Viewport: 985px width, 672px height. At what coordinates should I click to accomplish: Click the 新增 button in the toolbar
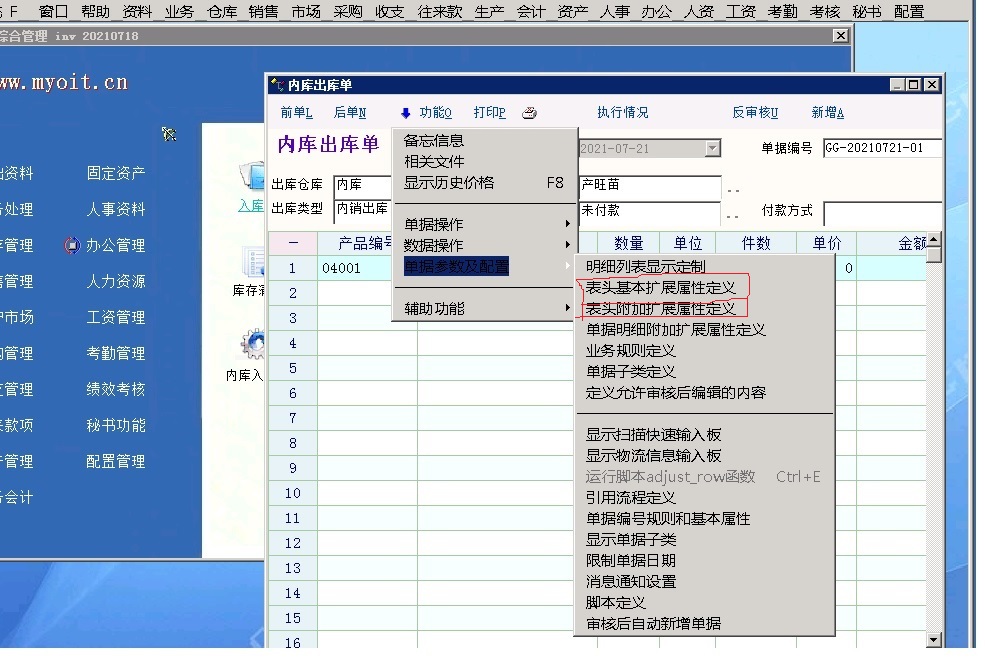tap(828, 113)
